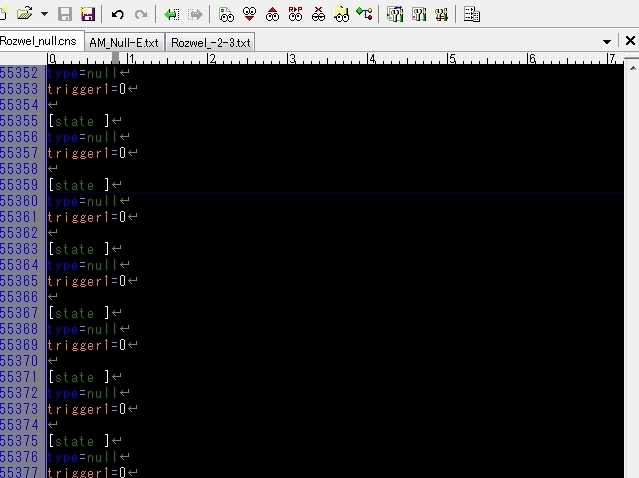Screen dimensions: 639x478
Task: Click the grayed Save floppy icon
Action: coord(65,15)
